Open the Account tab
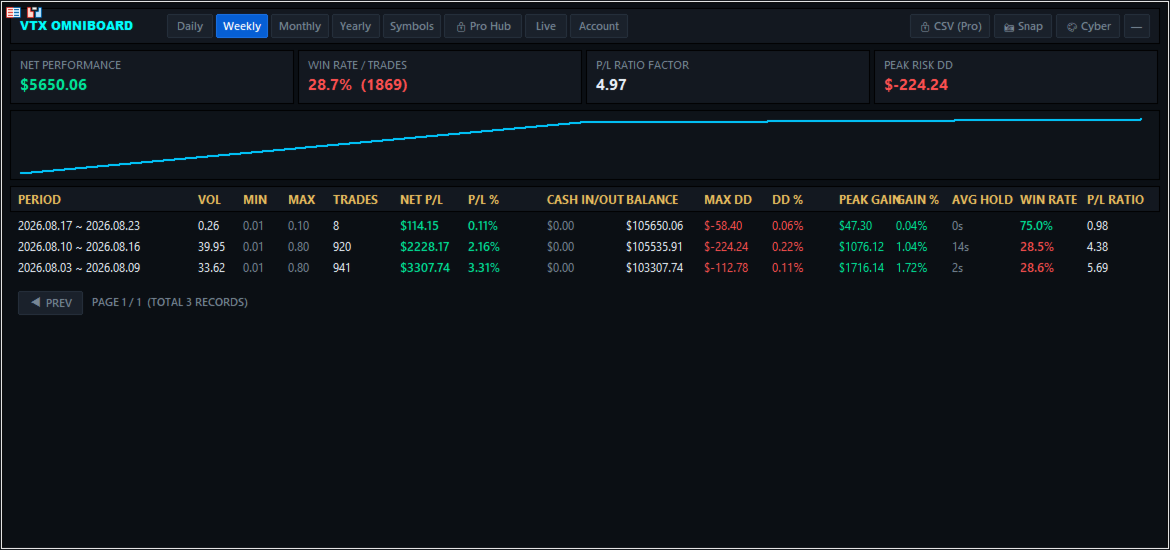 (599, 26)
